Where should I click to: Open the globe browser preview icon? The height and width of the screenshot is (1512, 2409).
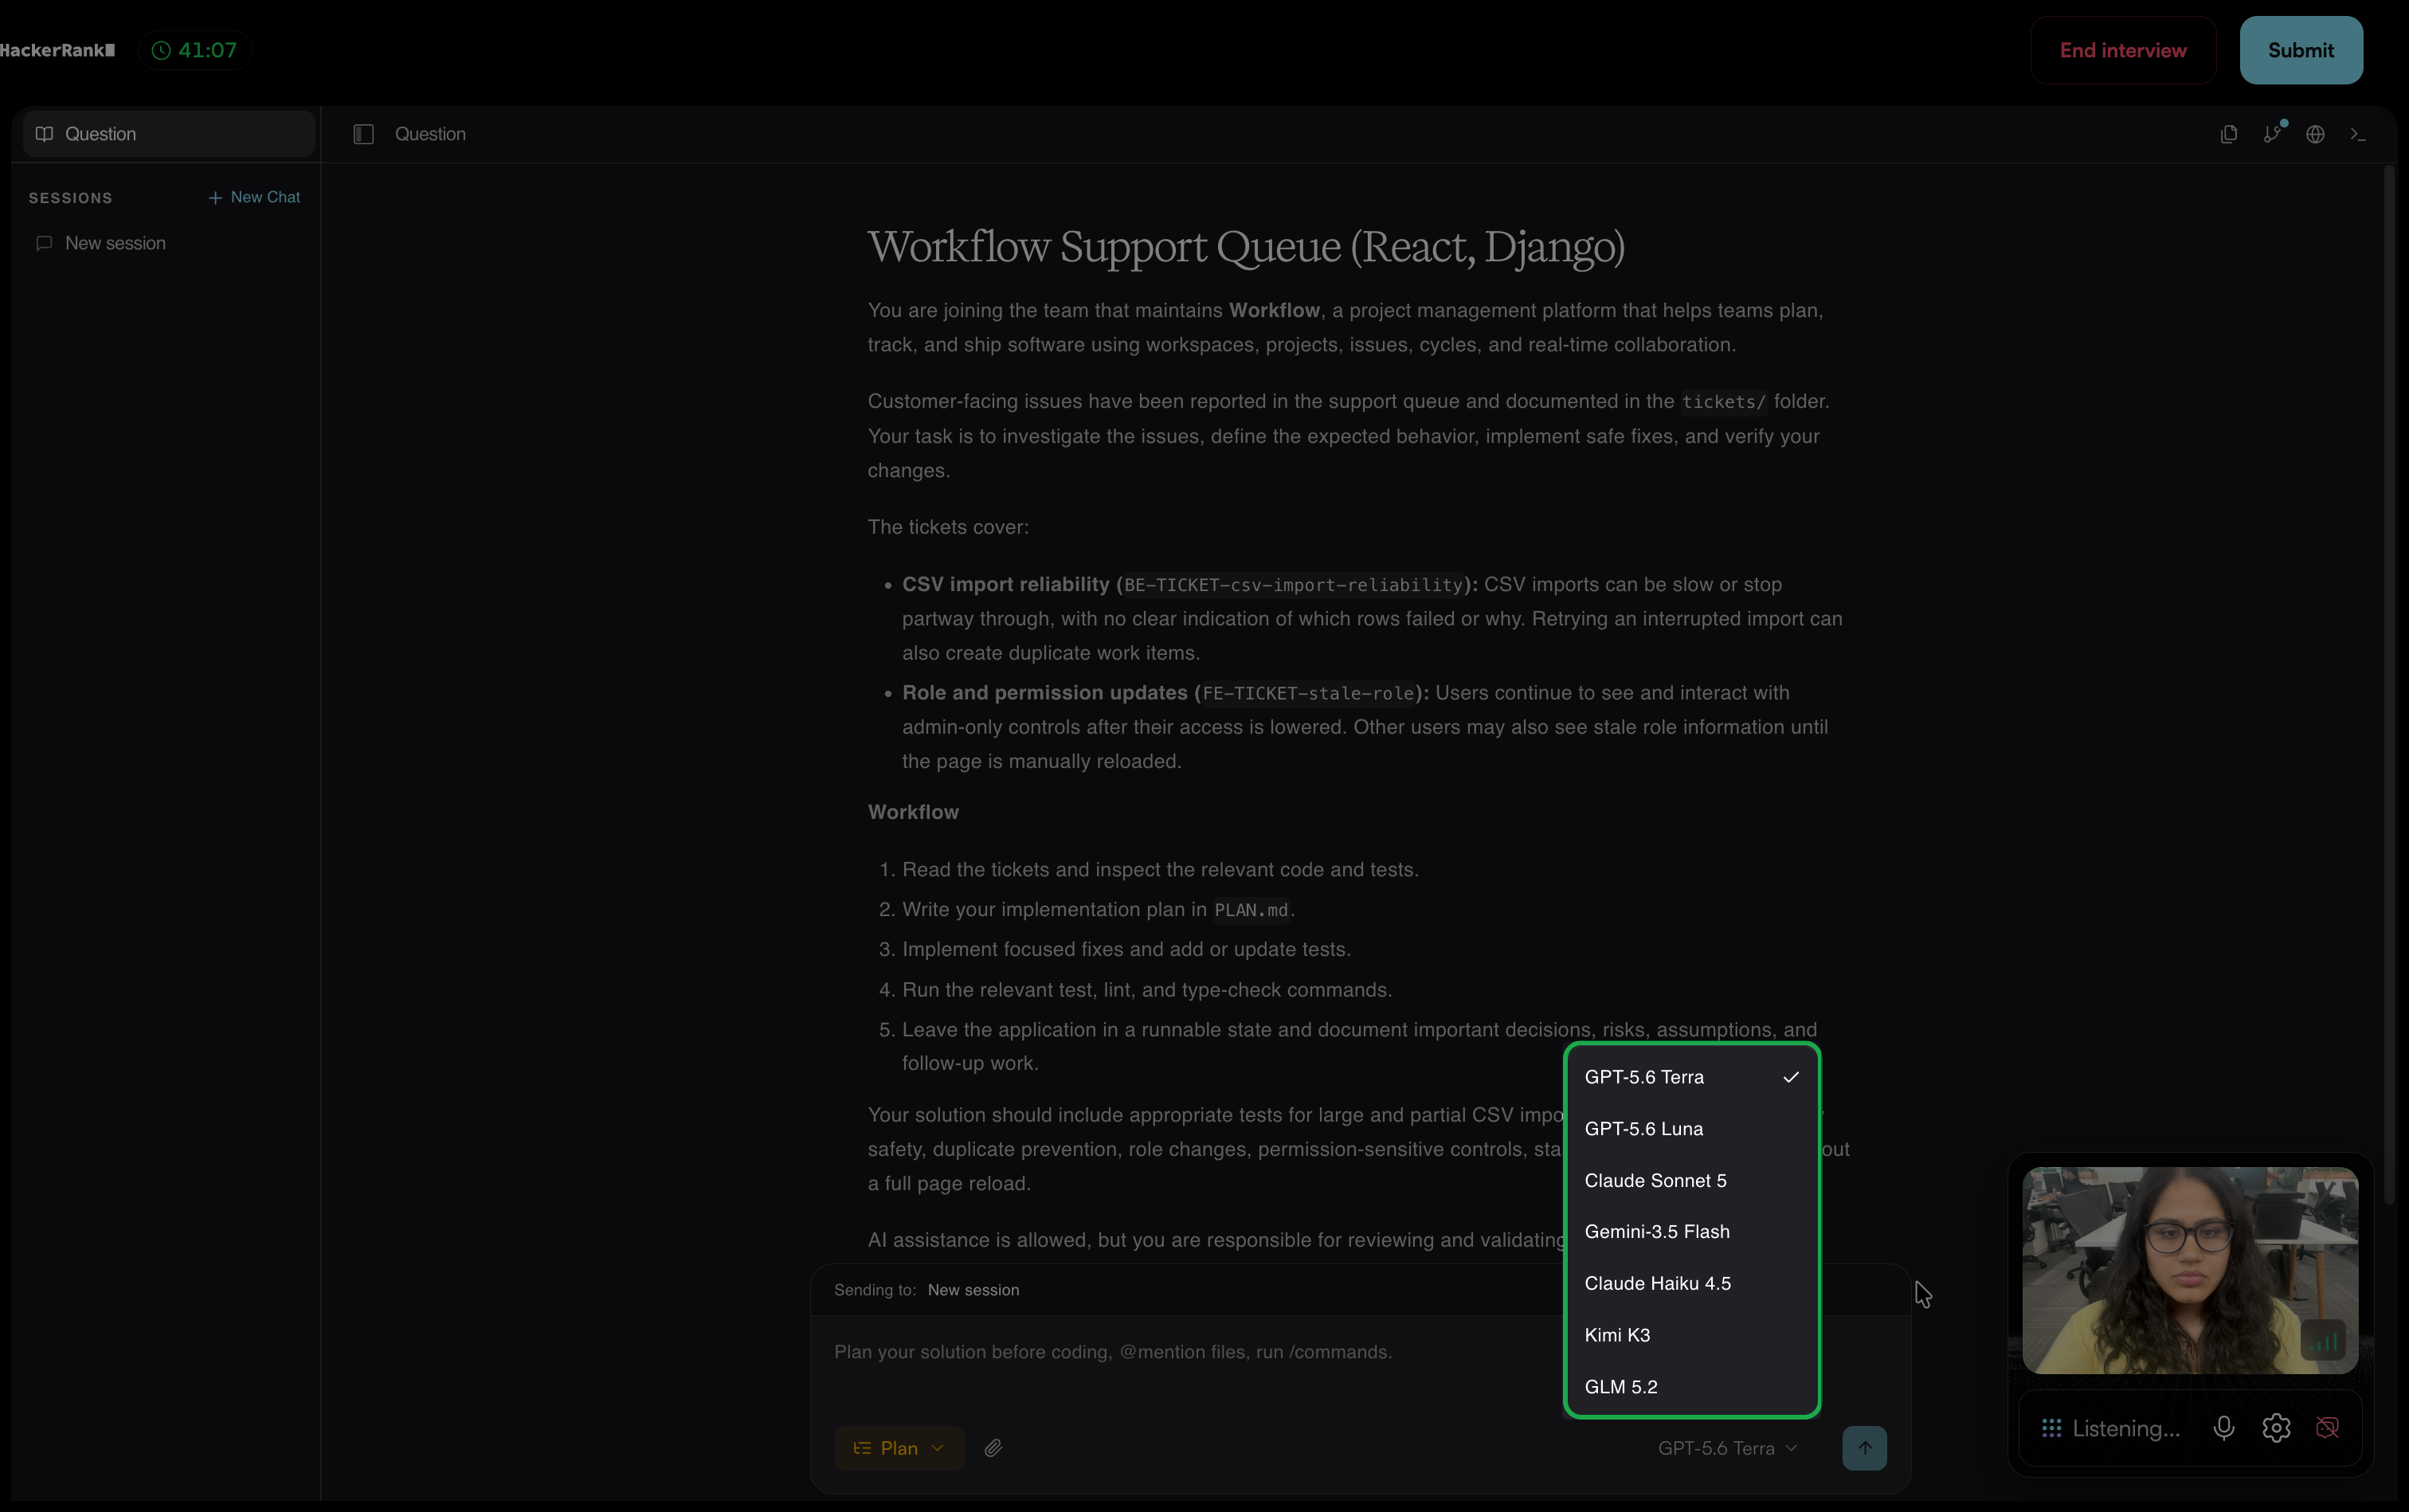pyautogui.click(x=2315, y=134)
